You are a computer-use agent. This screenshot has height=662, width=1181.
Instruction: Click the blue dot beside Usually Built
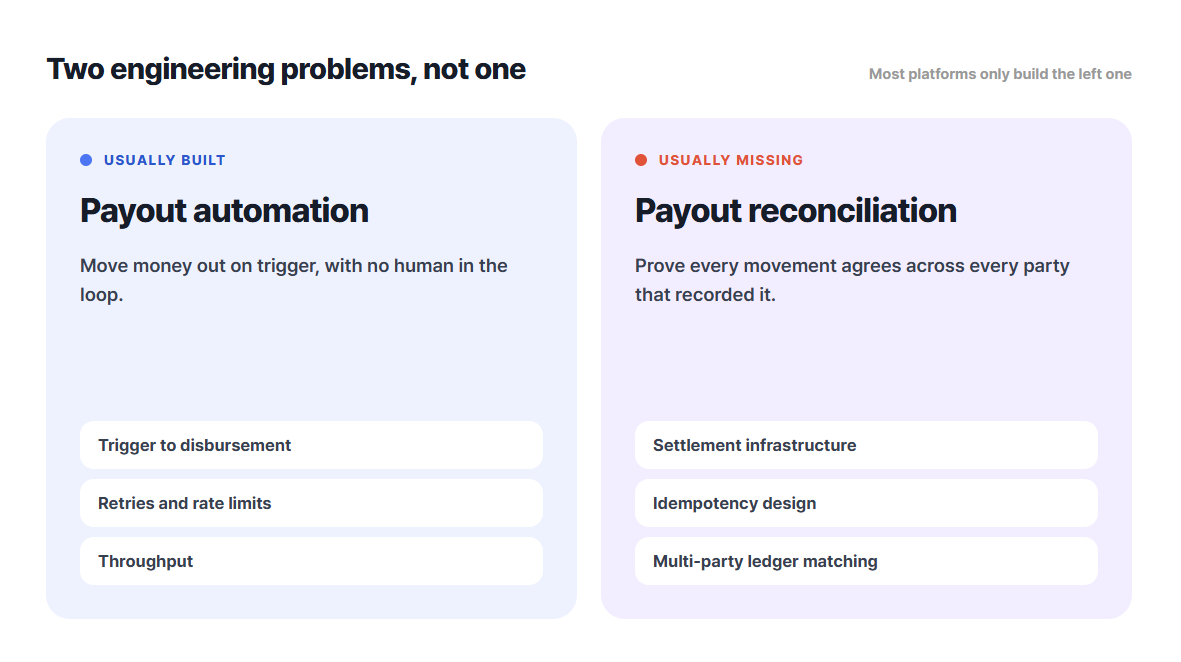[86, 160]
